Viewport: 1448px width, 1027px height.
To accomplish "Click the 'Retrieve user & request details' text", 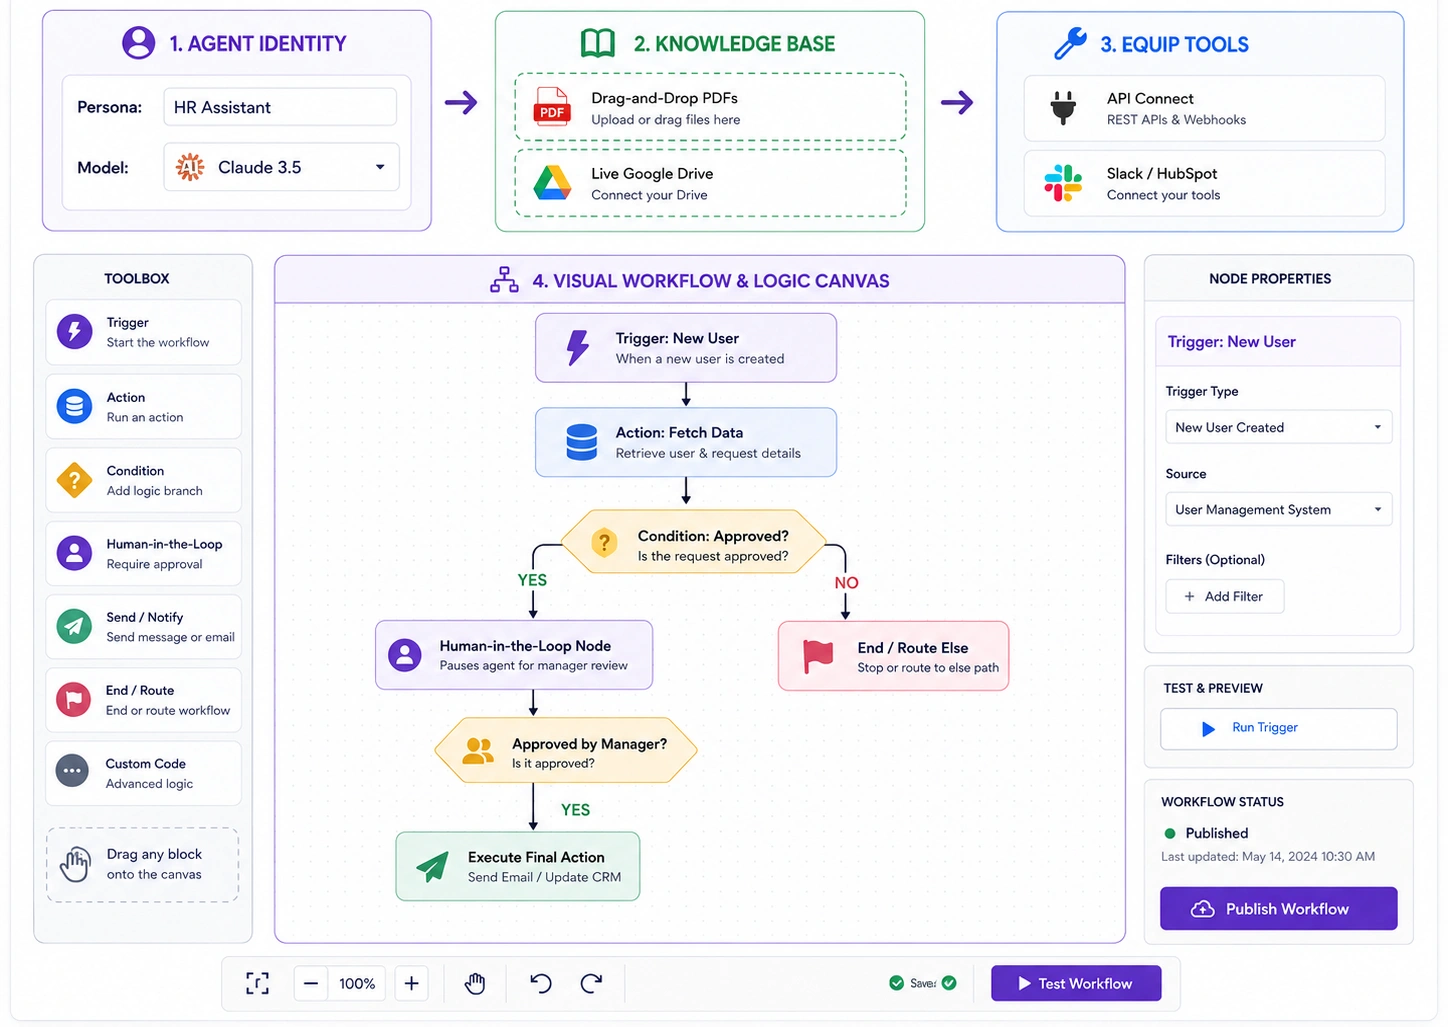I will [708, 453].
